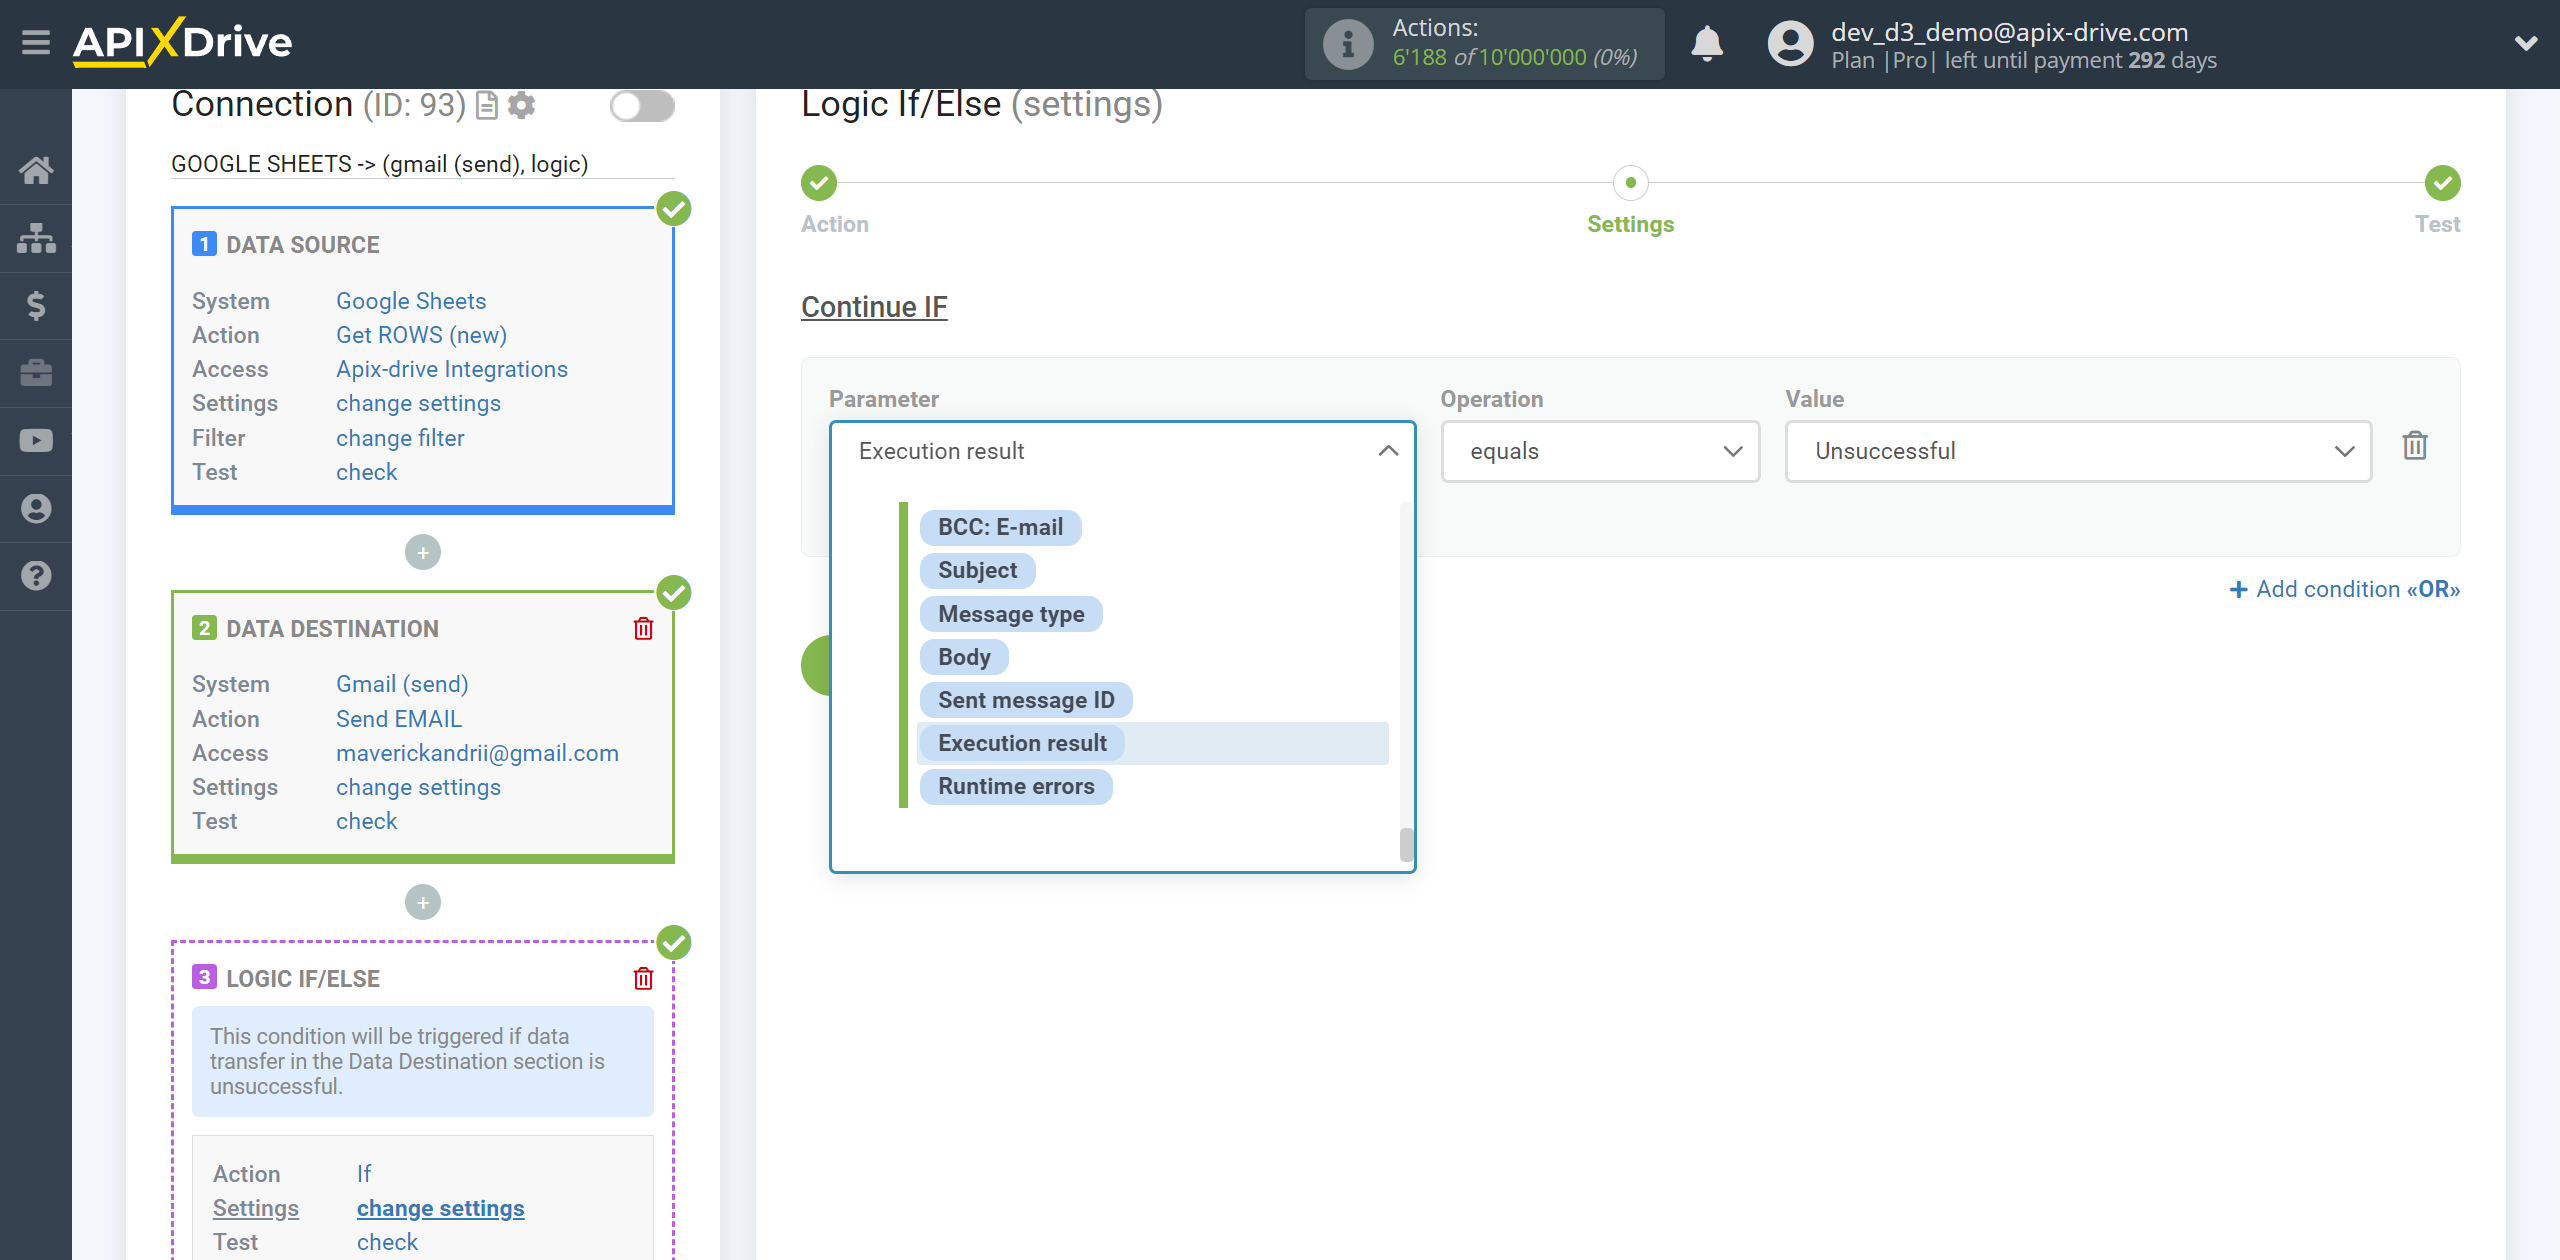Open the Operation equals dropdown
The image size is (2560, 1260).
point(1600,451)
